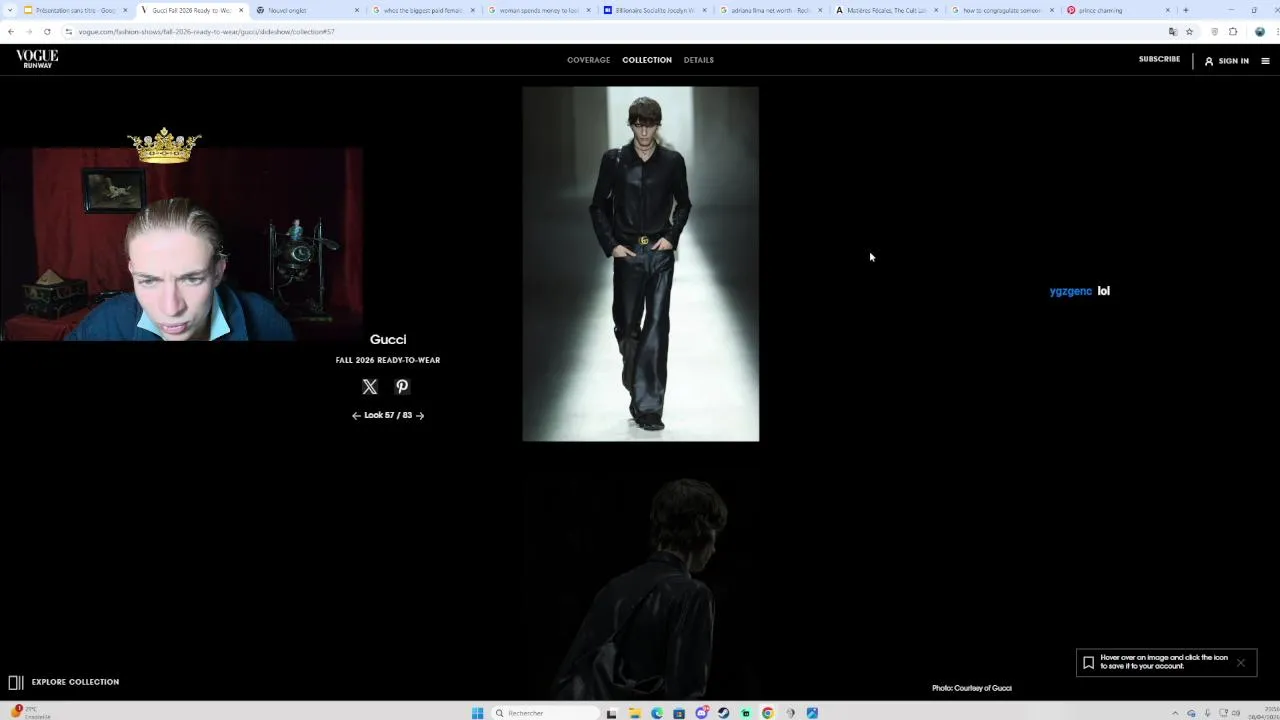Switch to the Matières Fécales tab

pos(887,10)
